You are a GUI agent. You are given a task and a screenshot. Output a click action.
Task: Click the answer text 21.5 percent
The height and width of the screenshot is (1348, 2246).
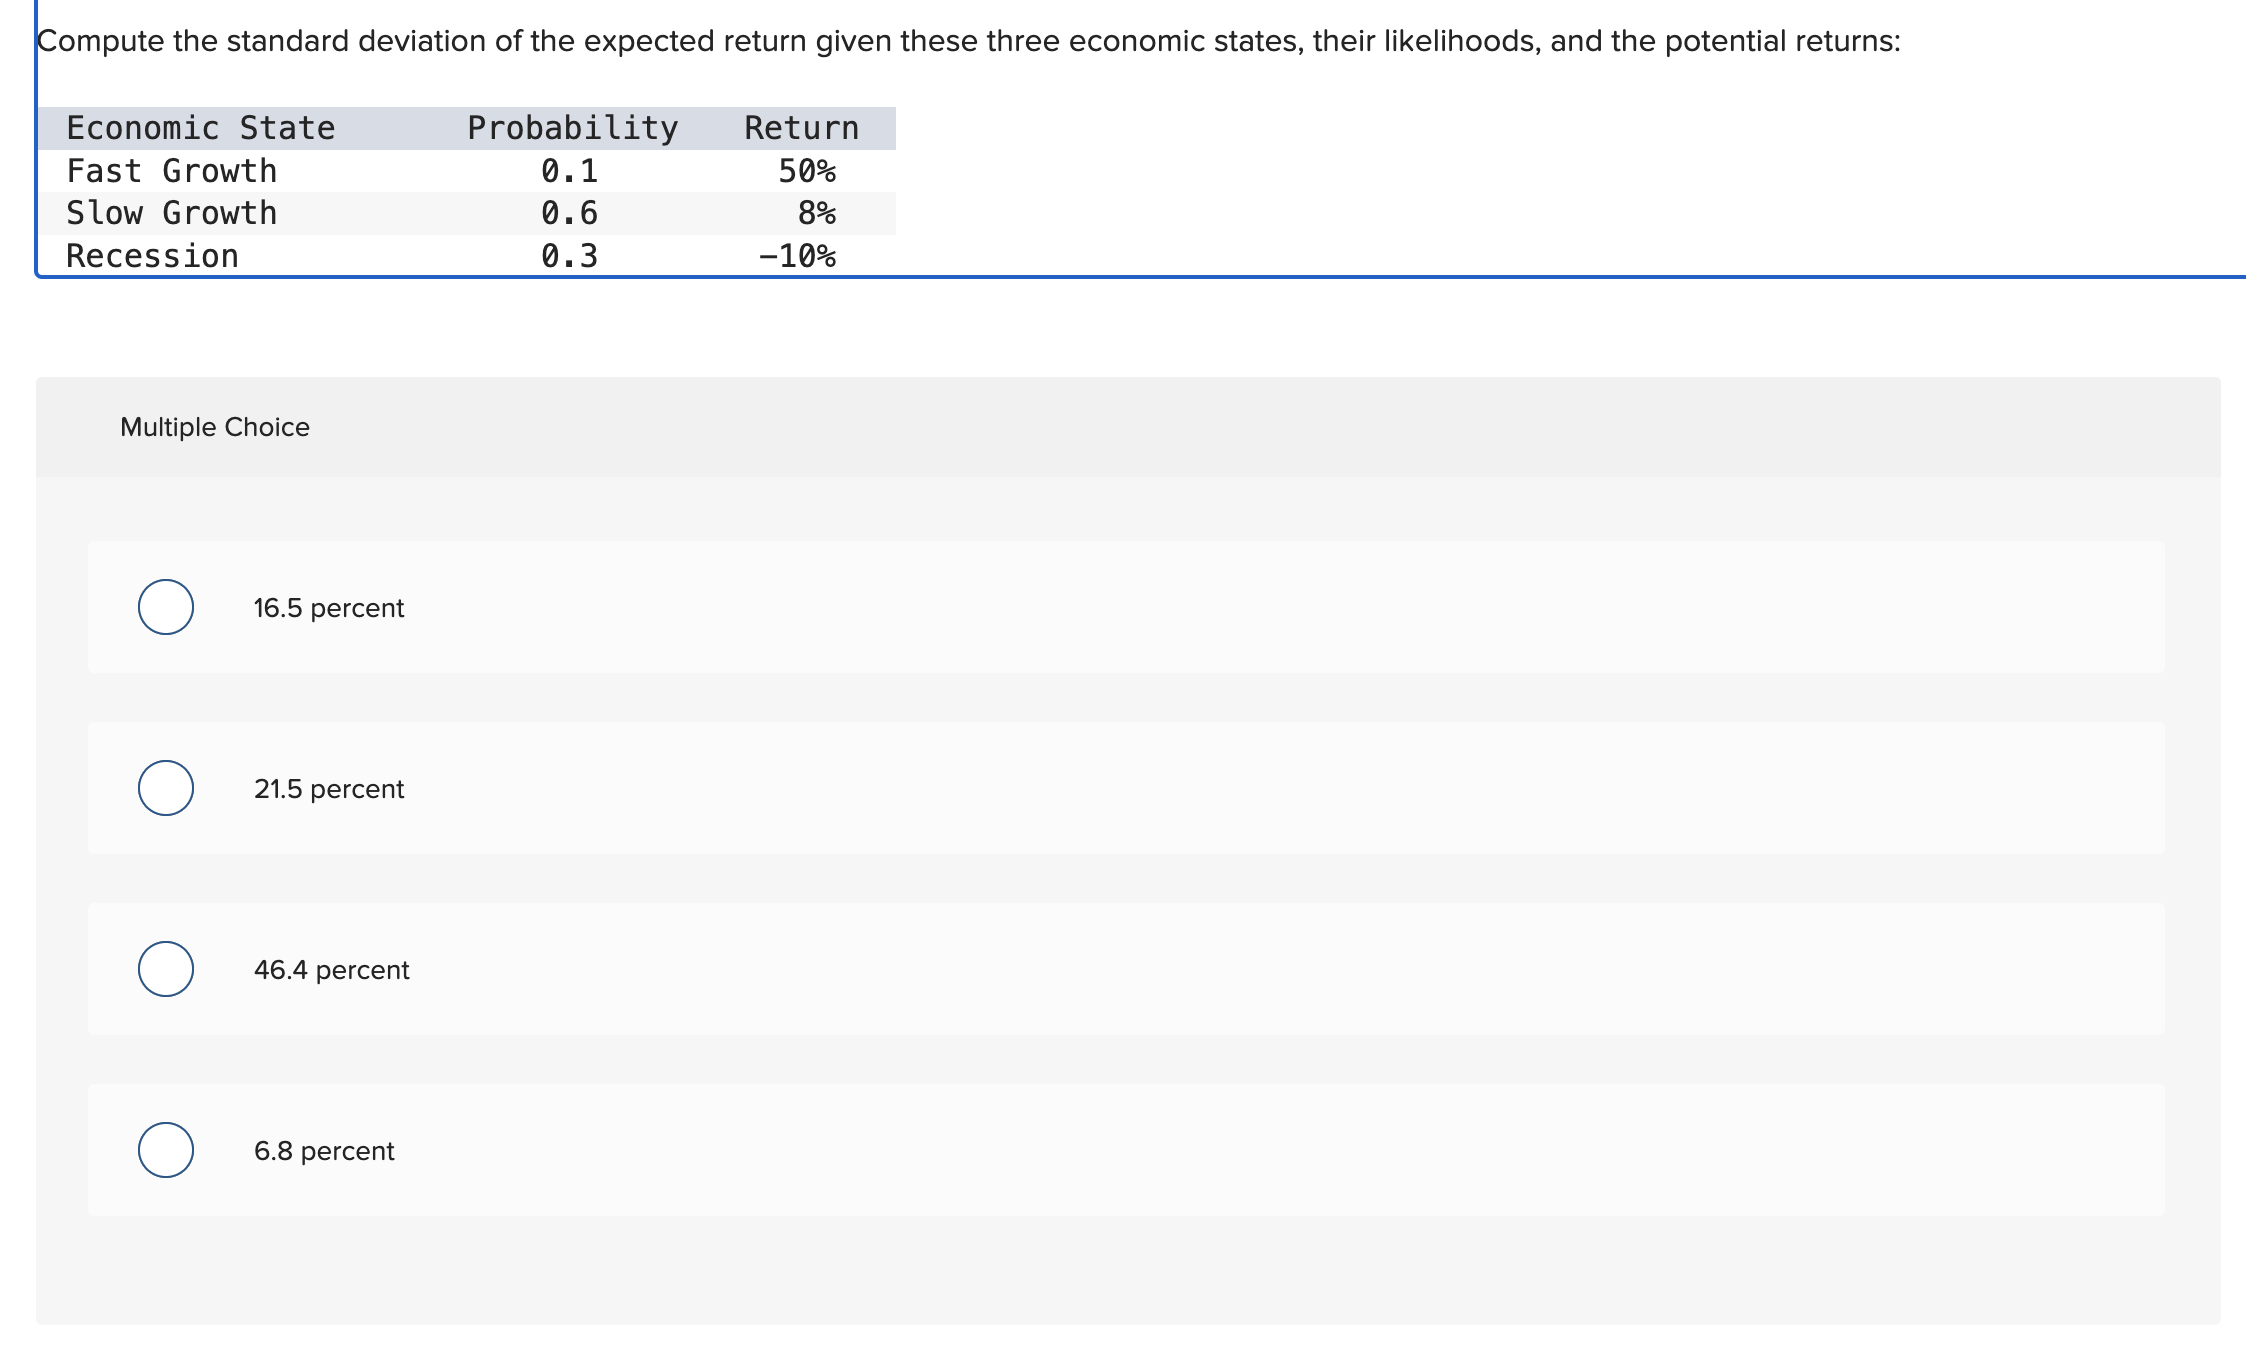click(329, 789)
